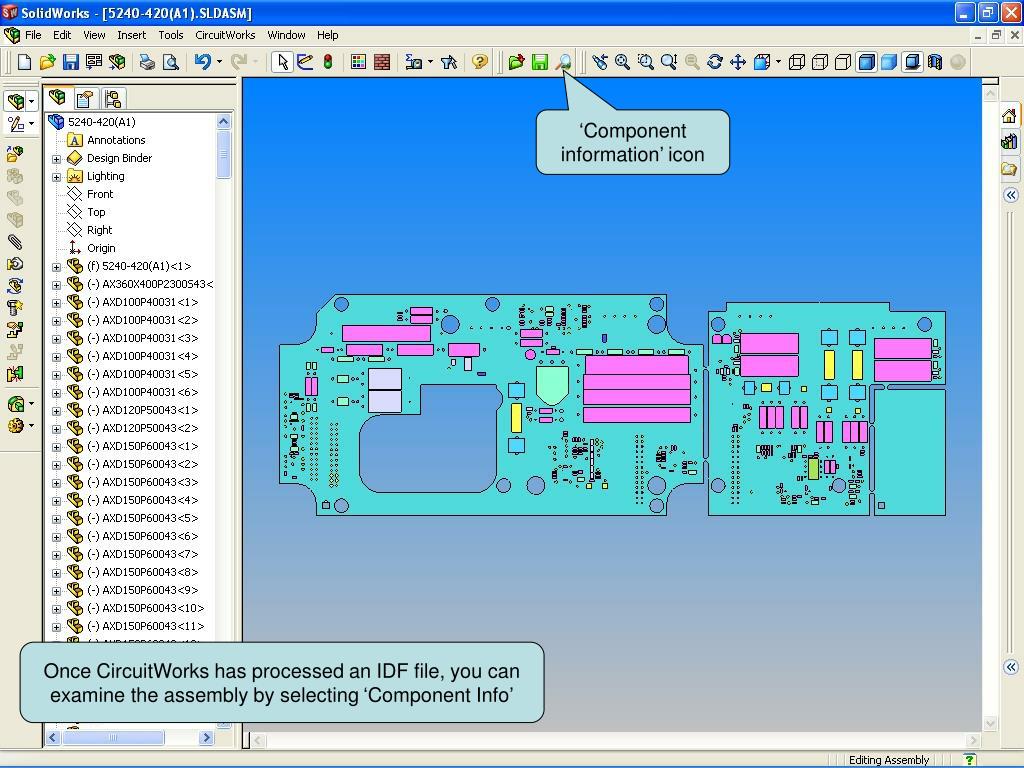The height and width of the screenshot is (768, 1024).
Task: Switch to Wireframe display mode
Action: 797,62
